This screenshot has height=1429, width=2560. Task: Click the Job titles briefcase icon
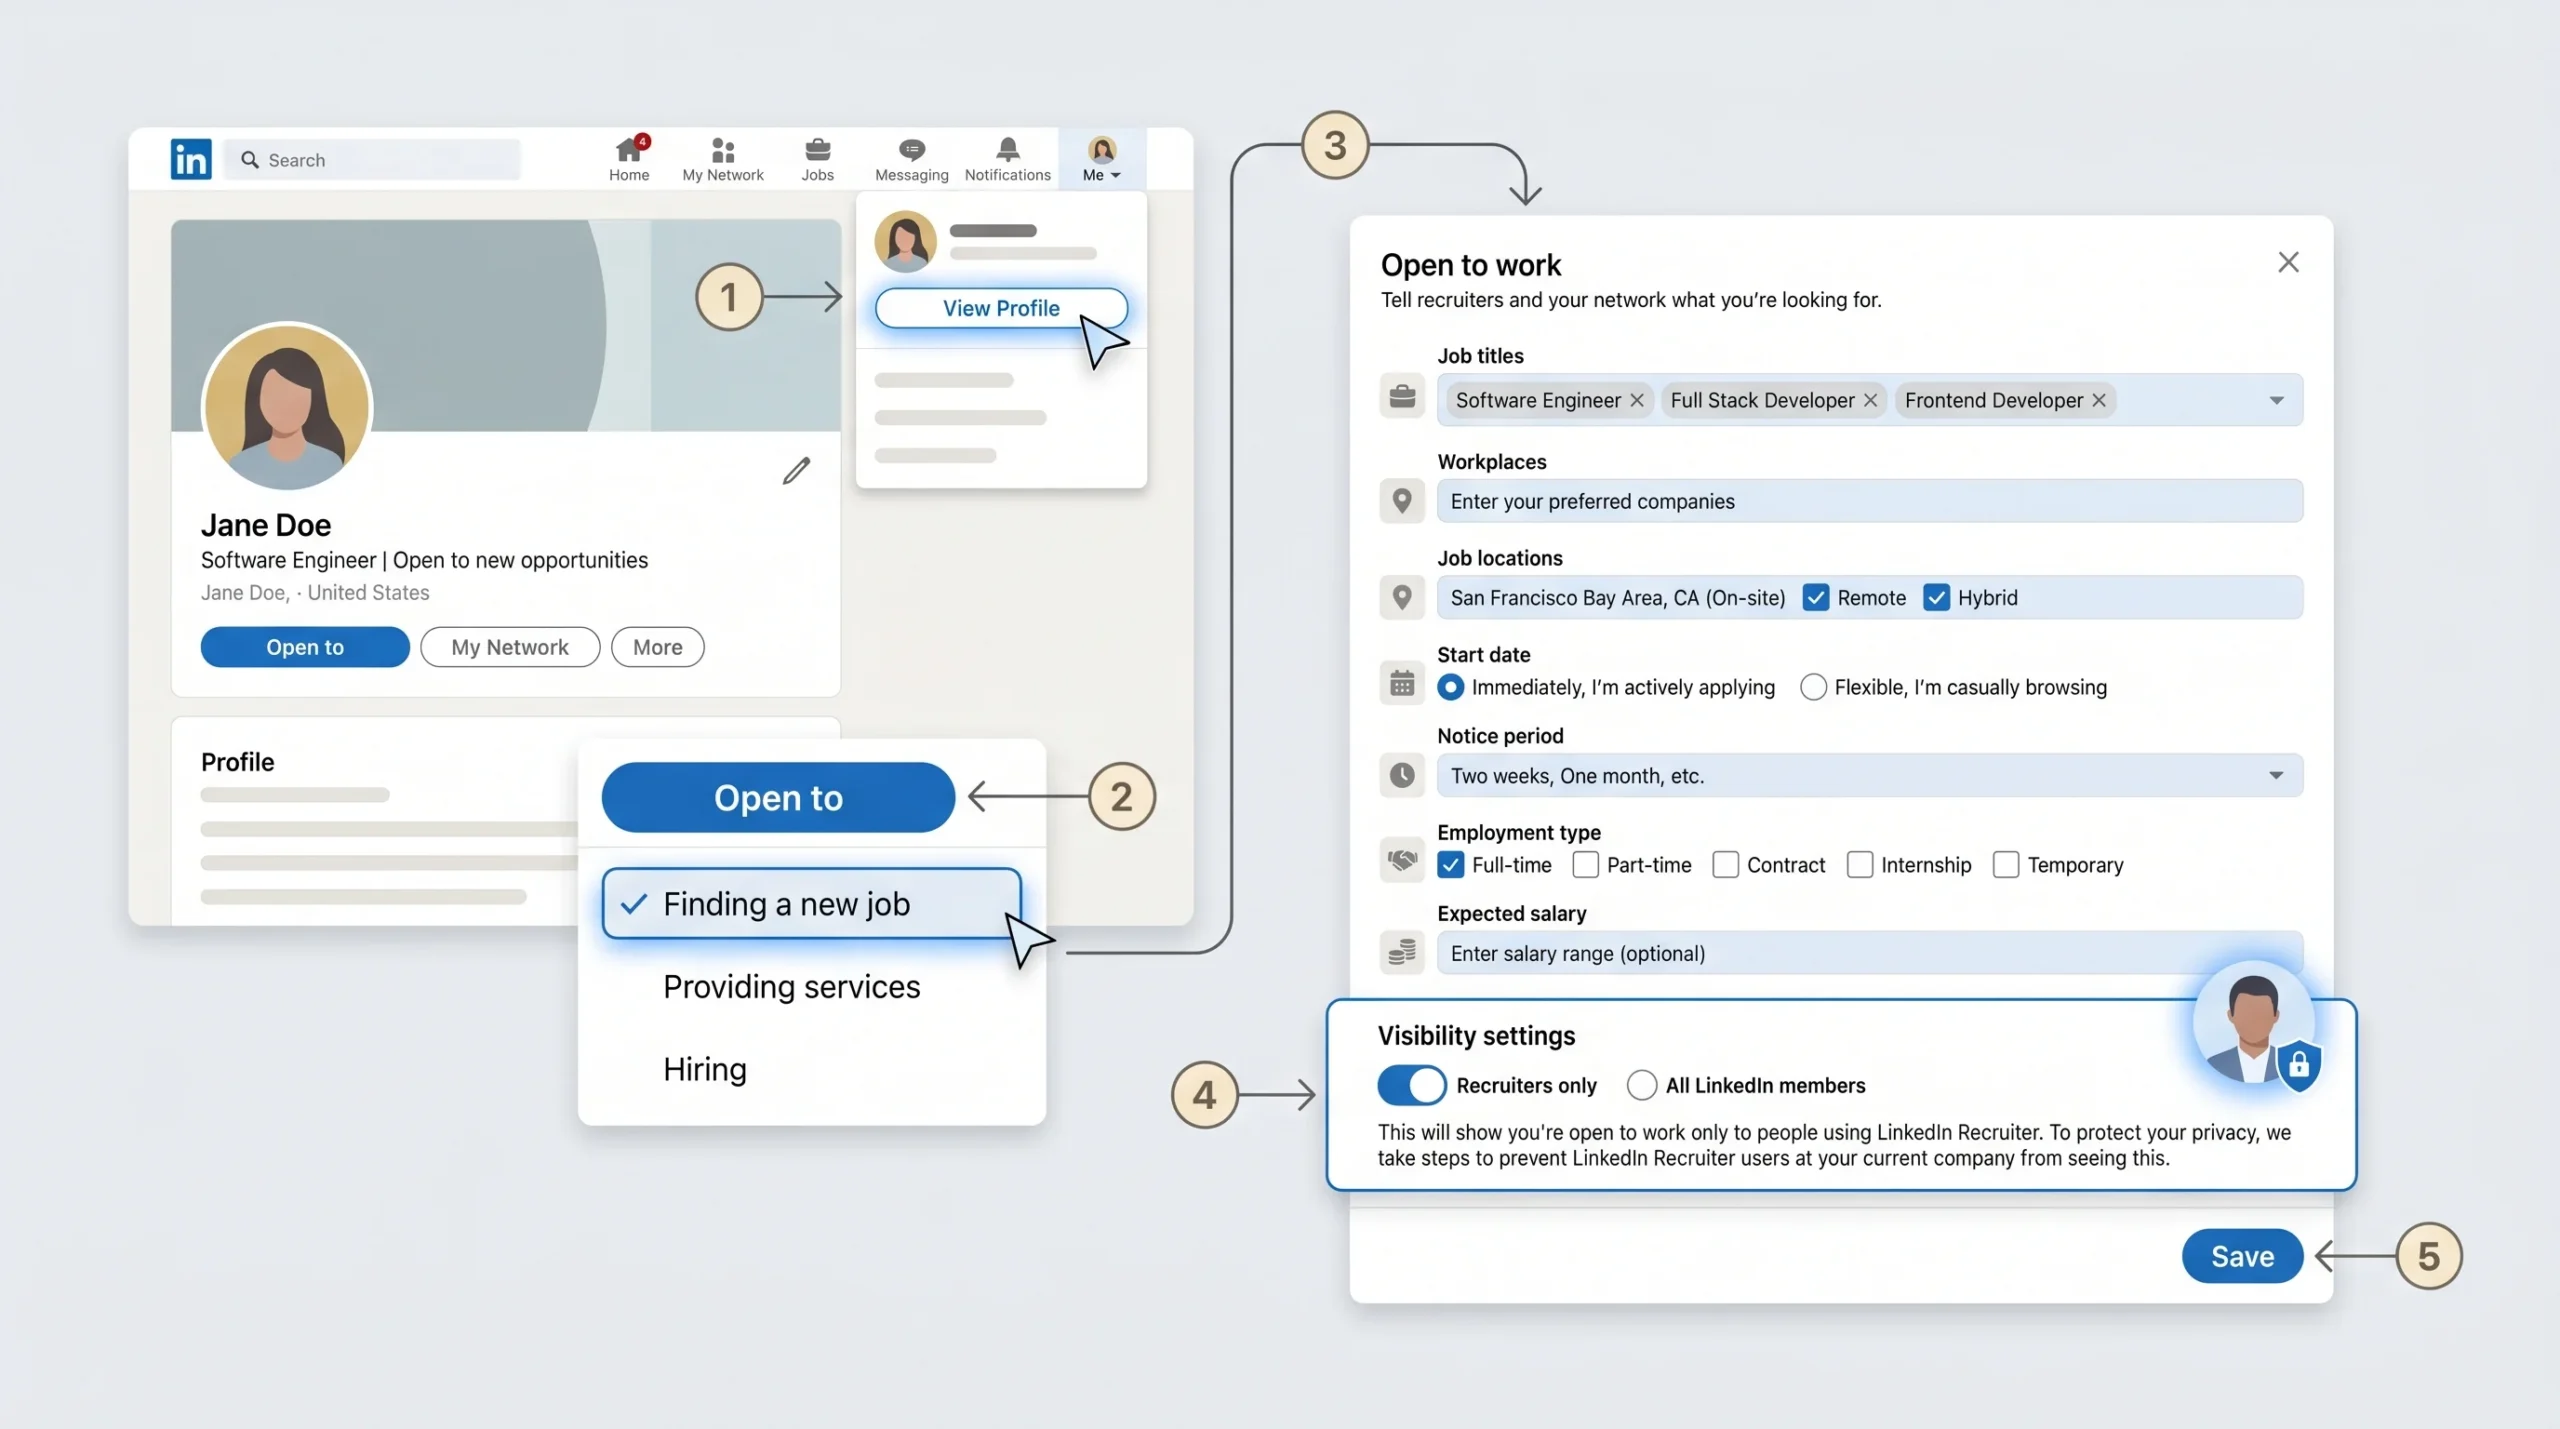pos(1402,397)
